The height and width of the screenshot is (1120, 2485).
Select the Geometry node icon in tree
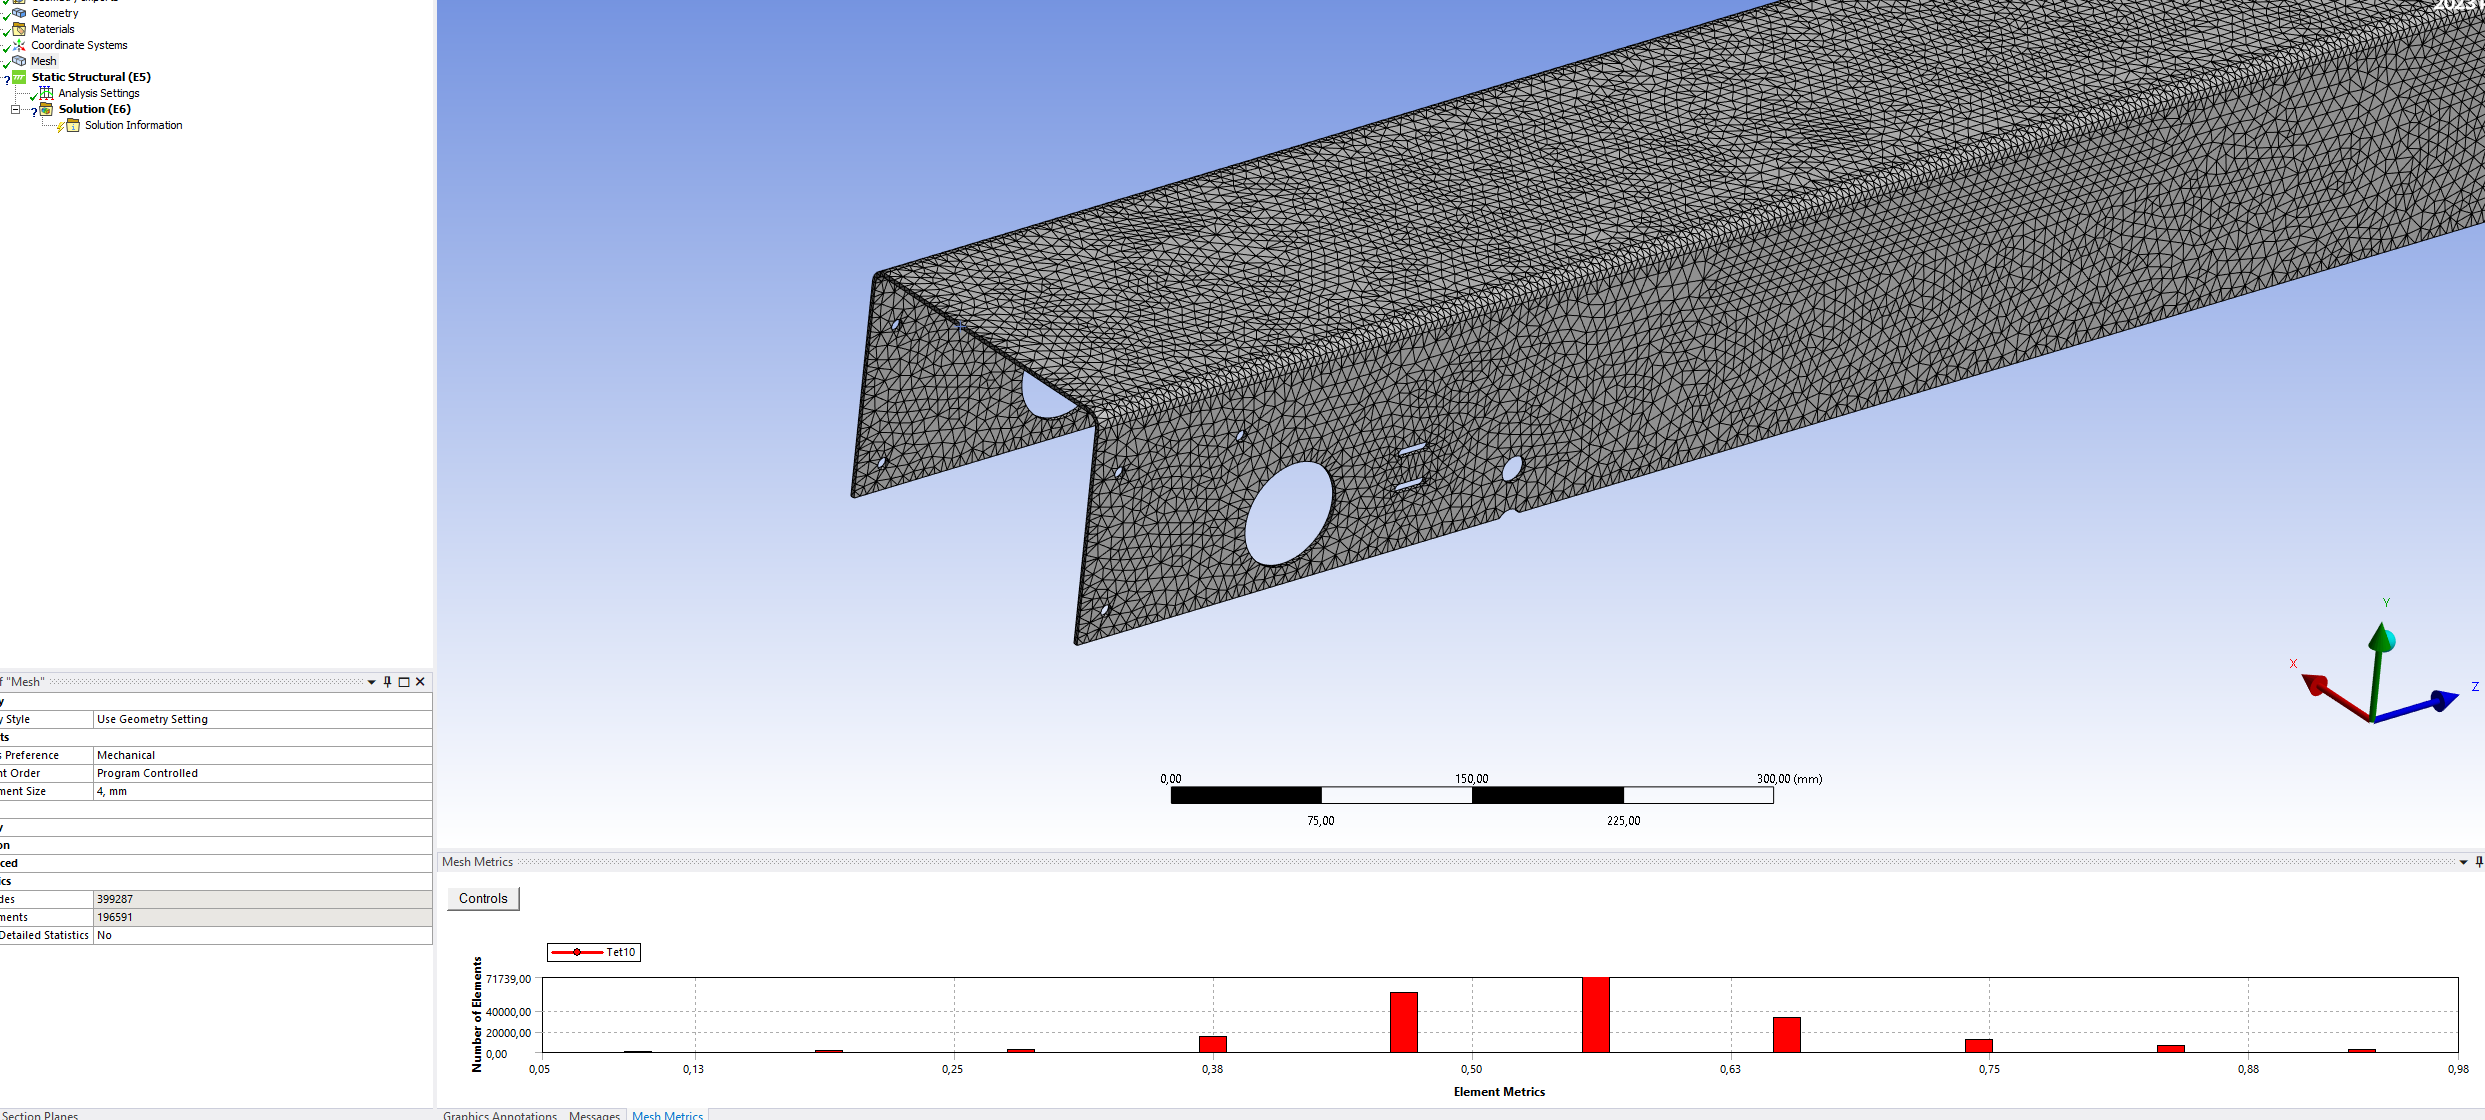(19, 13)
